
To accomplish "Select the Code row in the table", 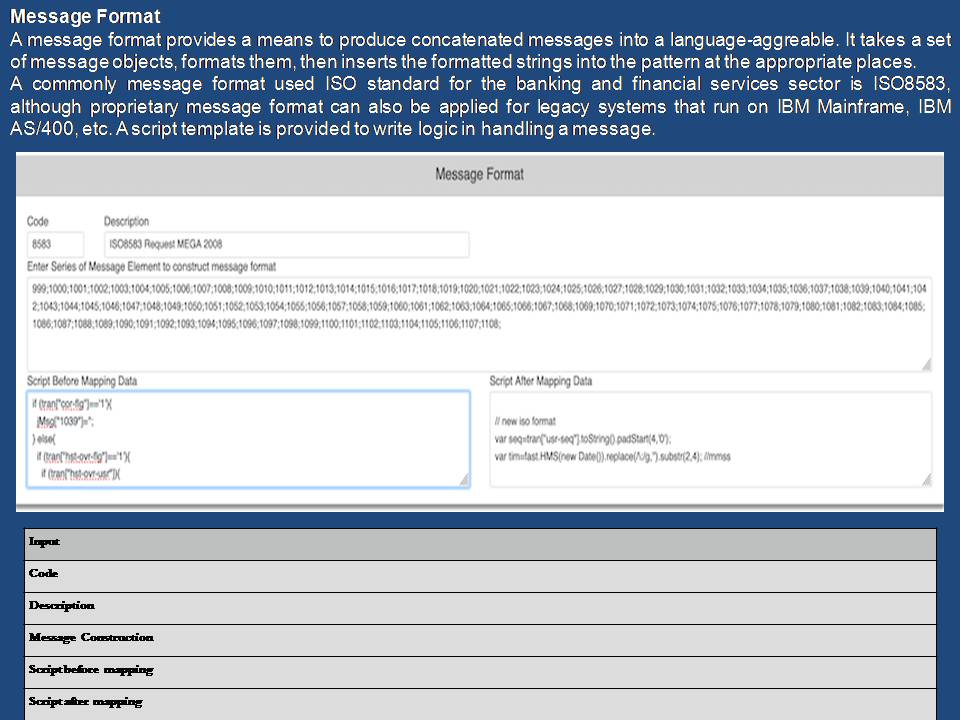I will 480,575.
